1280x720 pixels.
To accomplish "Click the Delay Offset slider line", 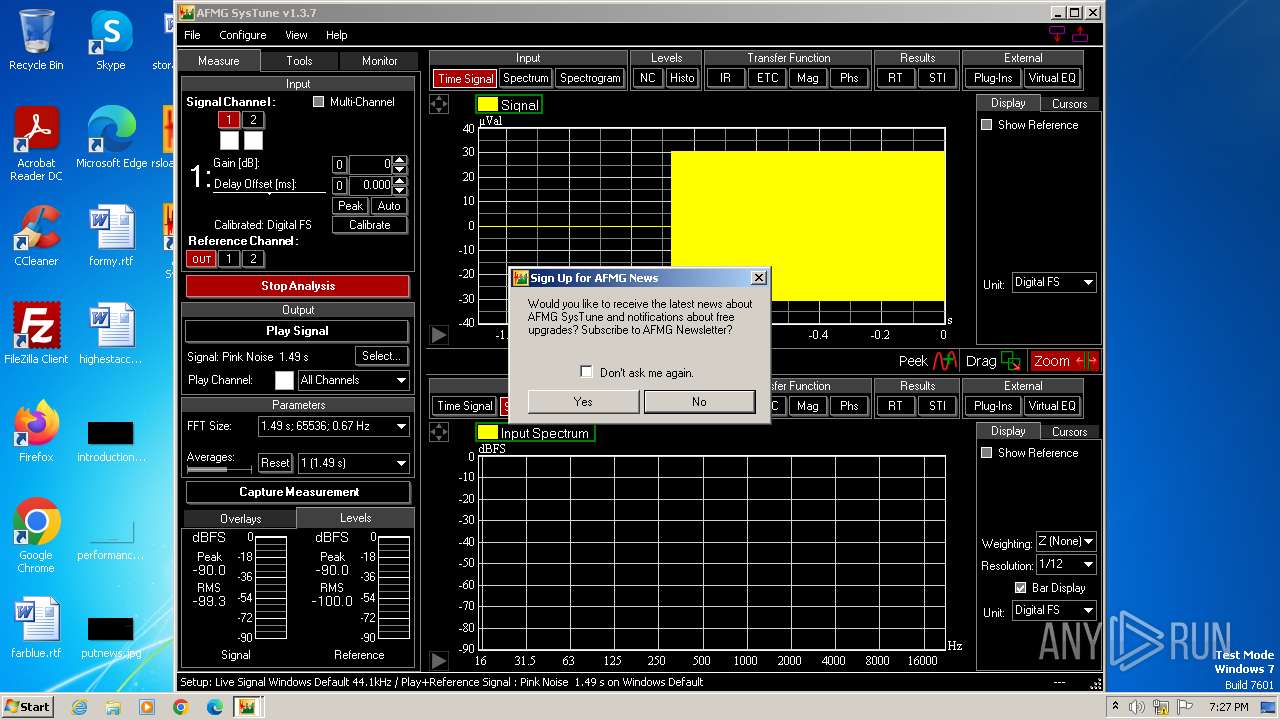I will [x=269, y=193].
